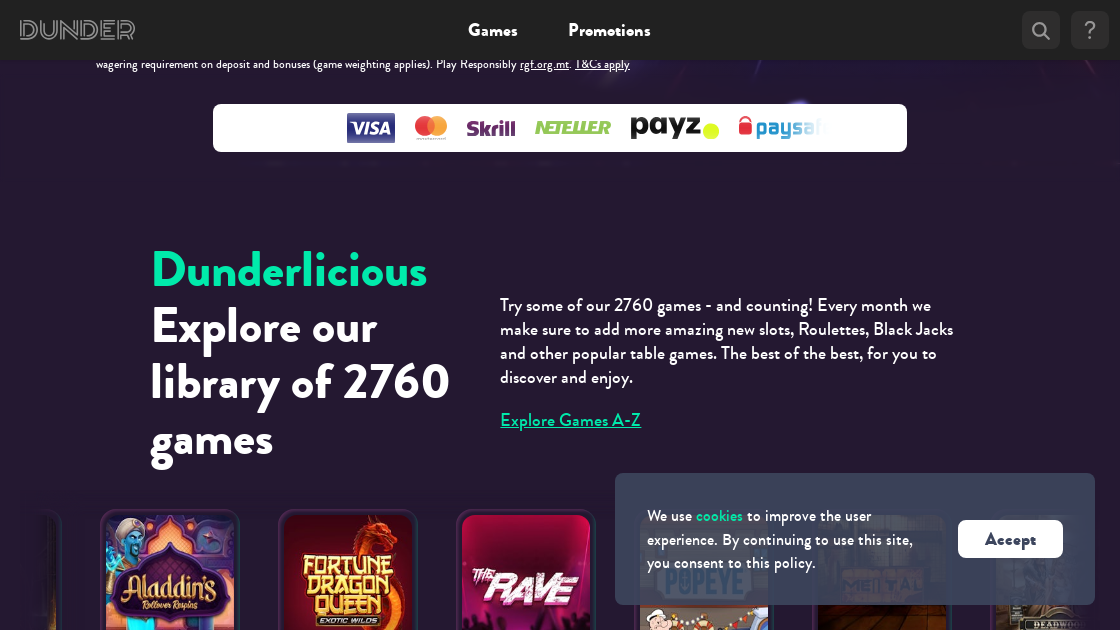Click the Paysafe payment logo
The width and height of the screenshot is (1120, 630).
click(x=782, y=127)
